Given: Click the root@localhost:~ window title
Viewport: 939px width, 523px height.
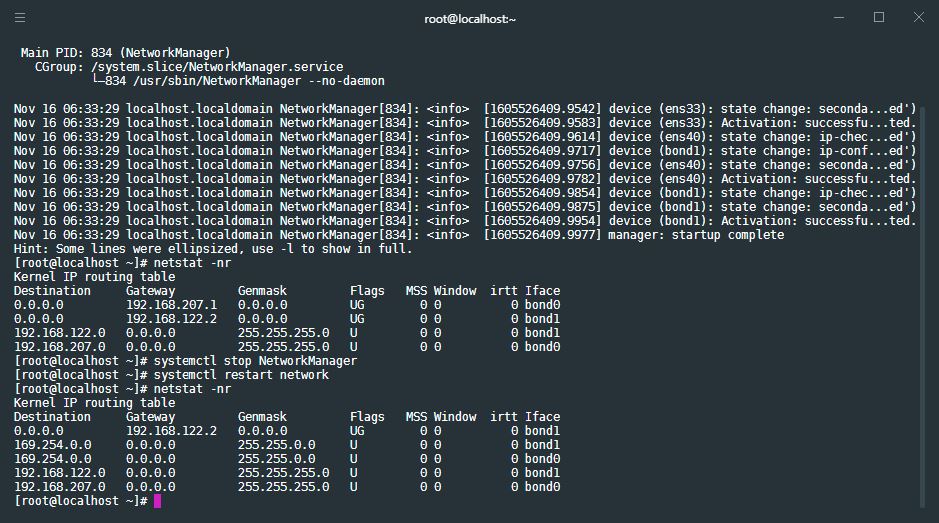Looking at the screenshot, I should pyautogui.click(x=470, y=19).
